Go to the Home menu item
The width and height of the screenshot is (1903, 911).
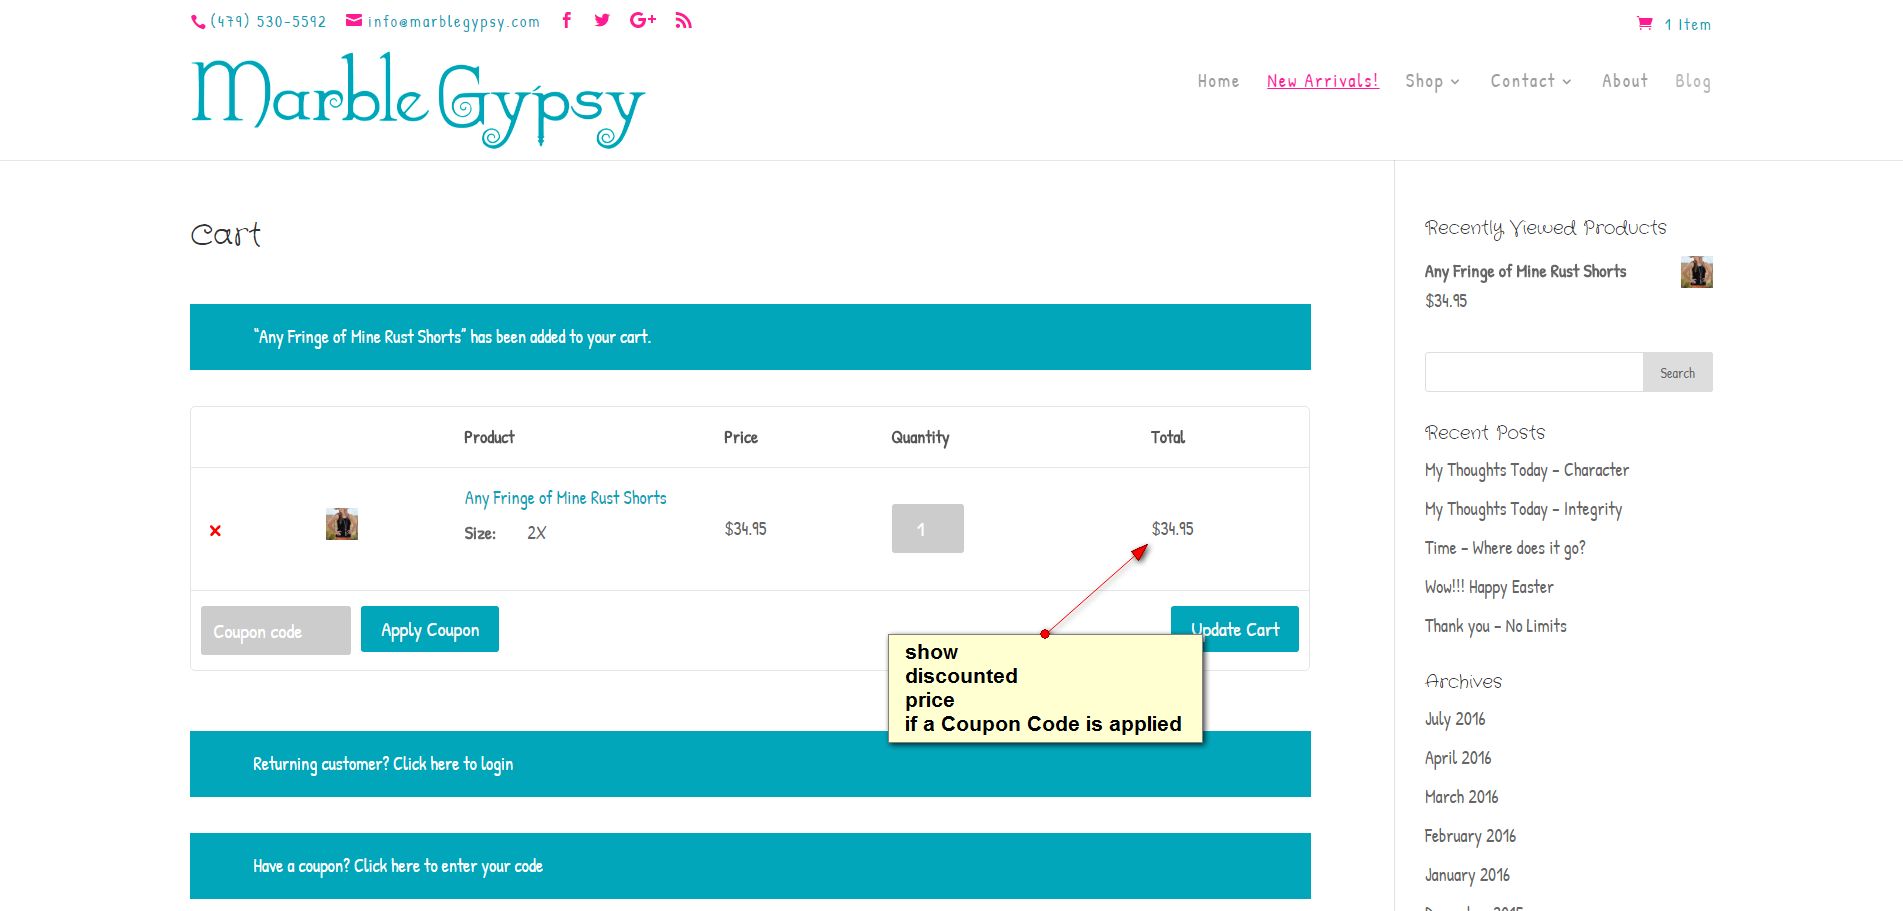tap(1218, 81)
